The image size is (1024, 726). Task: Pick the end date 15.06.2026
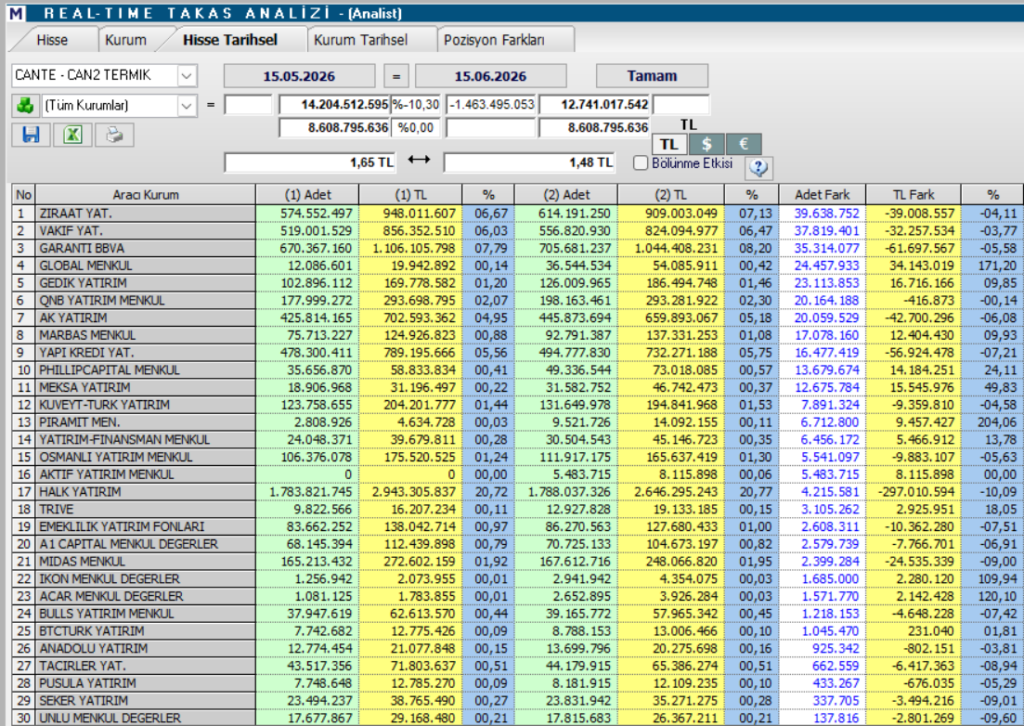click(490, 76)
